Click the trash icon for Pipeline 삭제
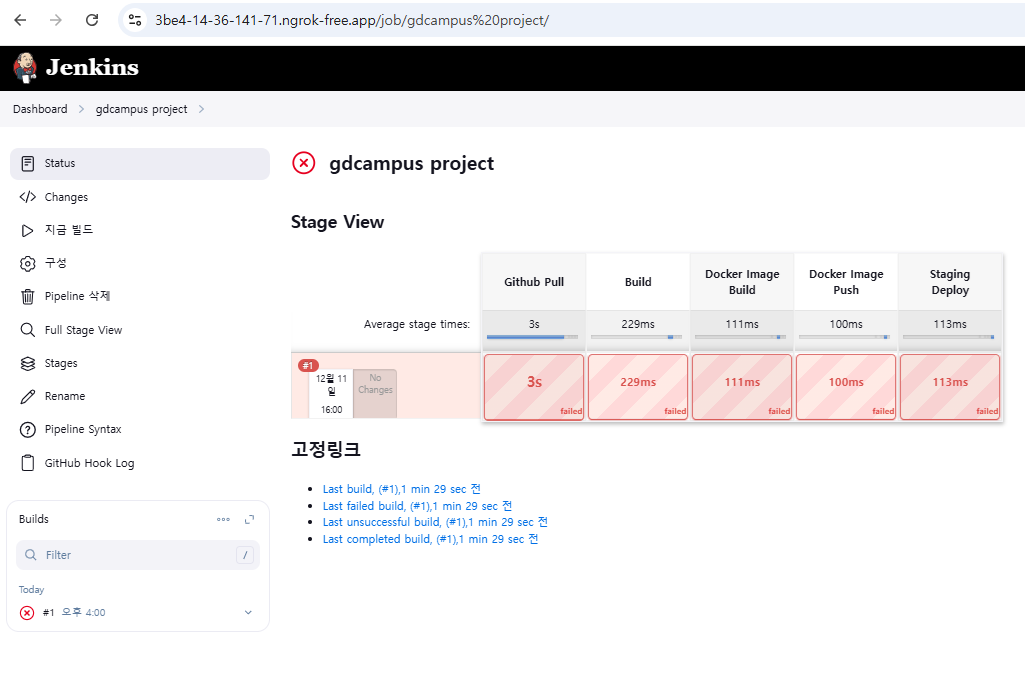1025x681 pixels. click(27, 297)
